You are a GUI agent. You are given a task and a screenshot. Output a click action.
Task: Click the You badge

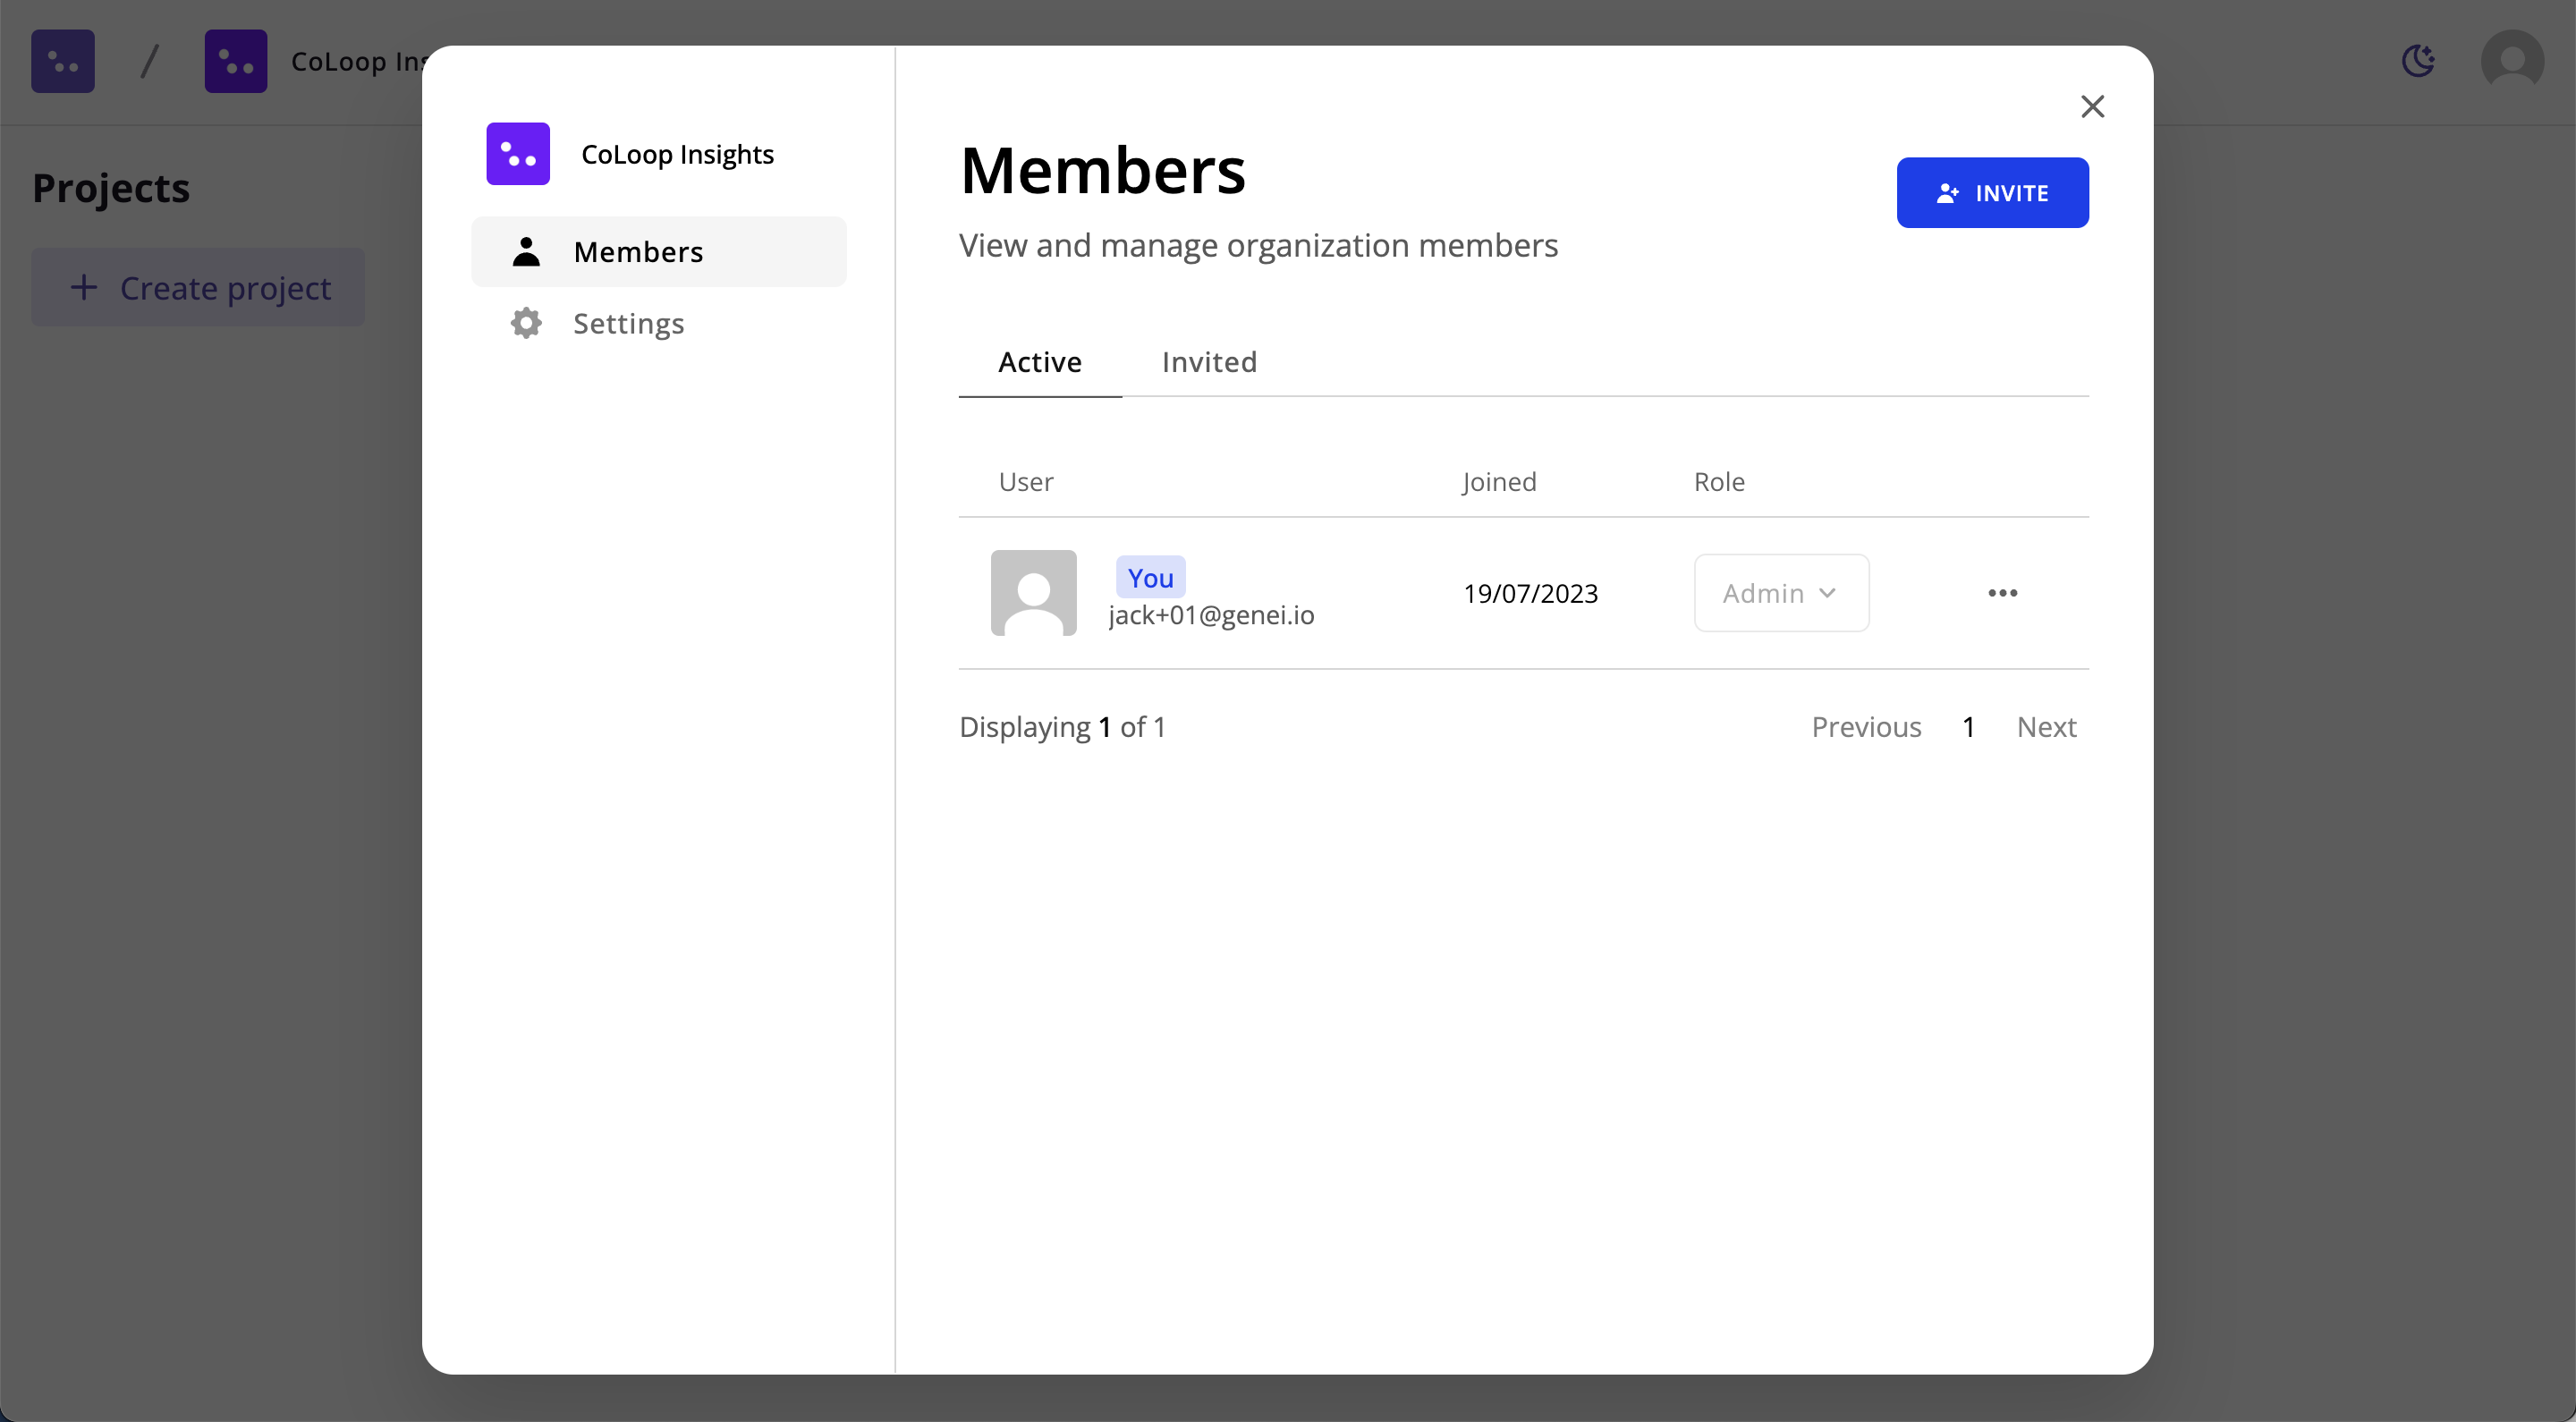[1150, 577]
